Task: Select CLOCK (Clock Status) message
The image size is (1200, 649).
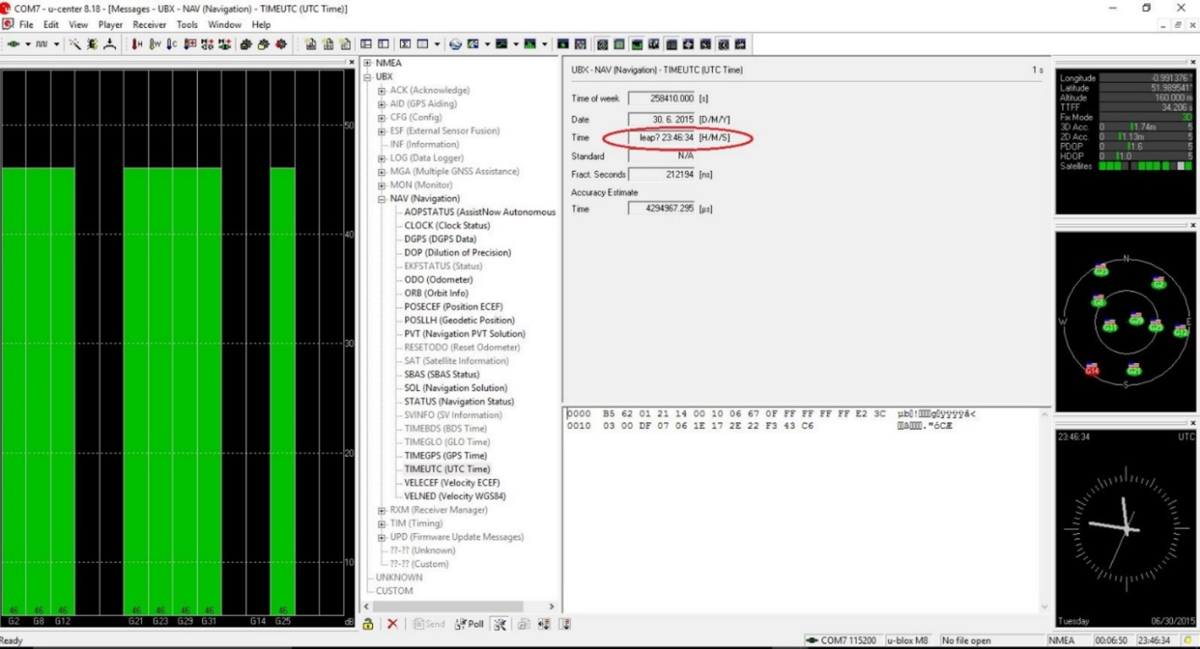Action: coord(447,226)
